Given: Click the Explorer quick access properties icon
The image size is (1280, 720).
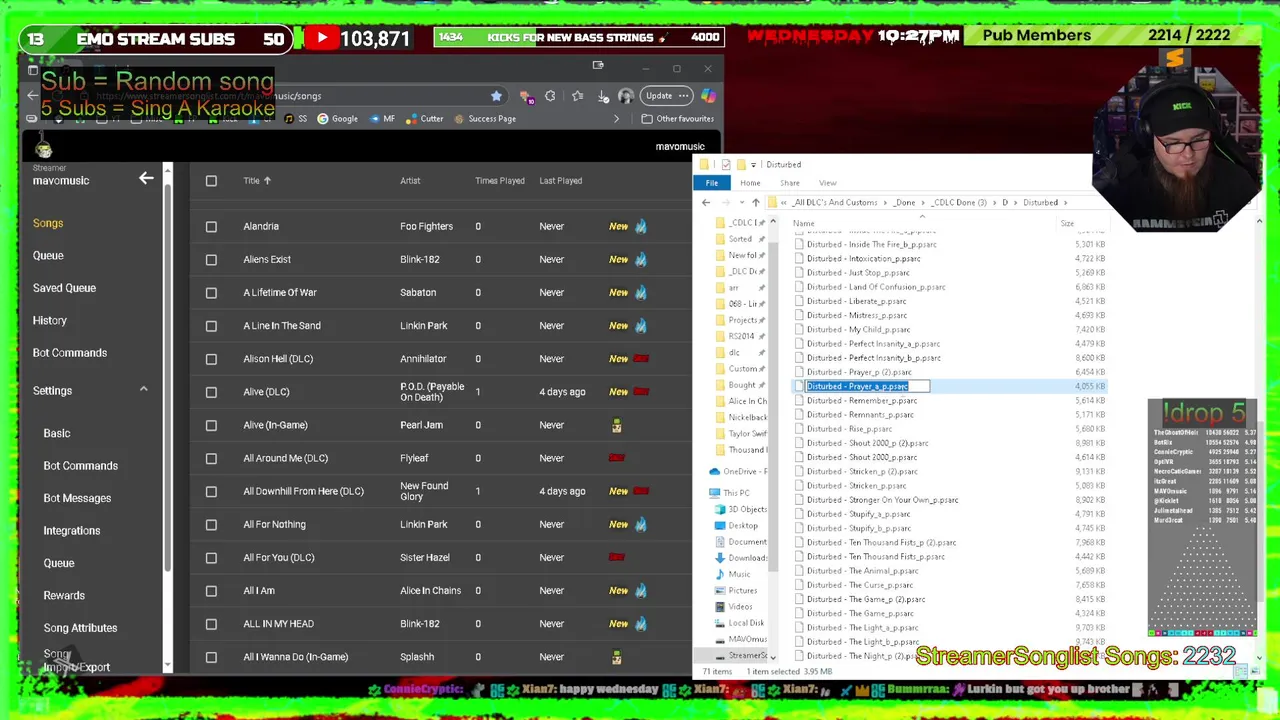Looking at the screenshot, I should click(727, 164).
